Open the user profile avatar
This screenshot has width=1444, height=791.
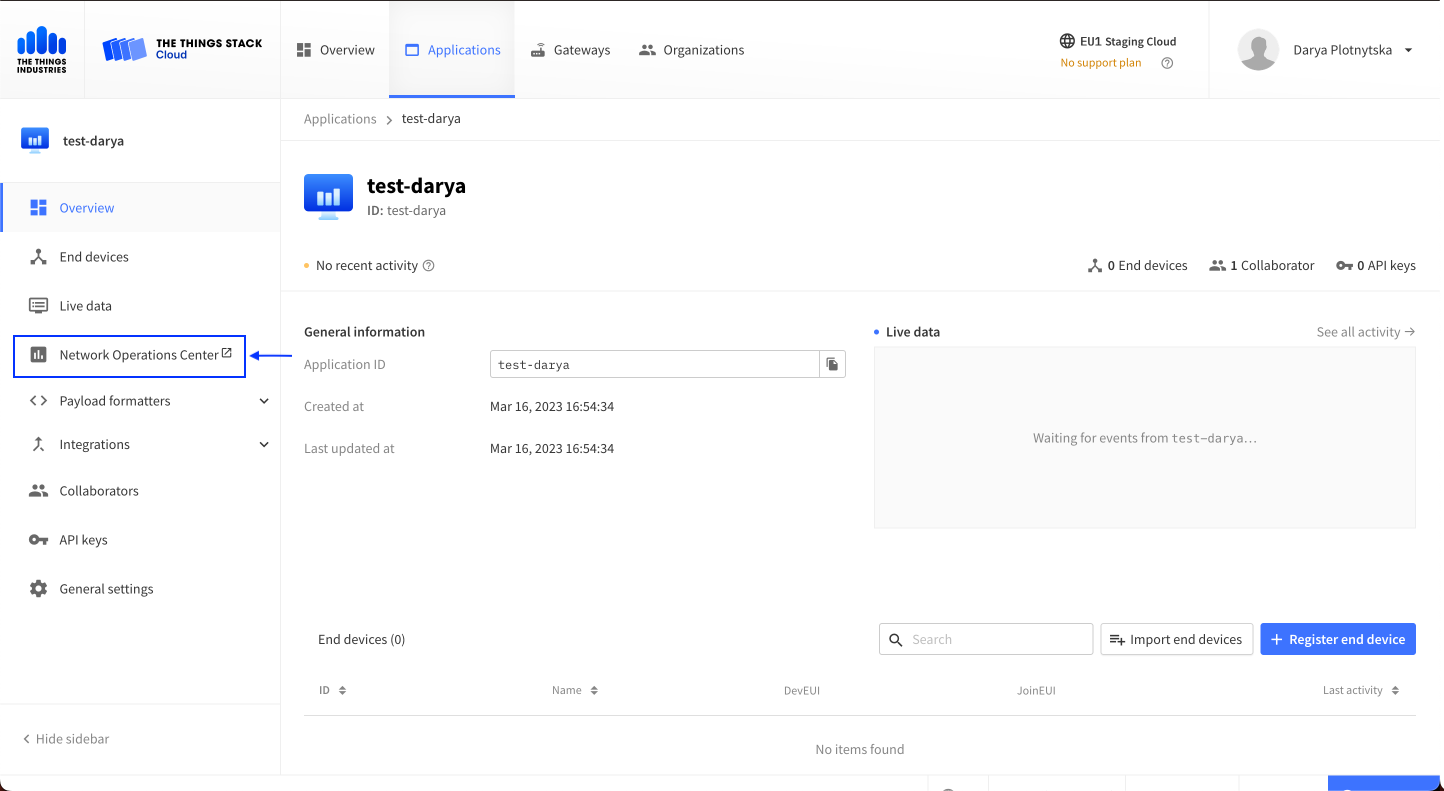[1258, 50]
